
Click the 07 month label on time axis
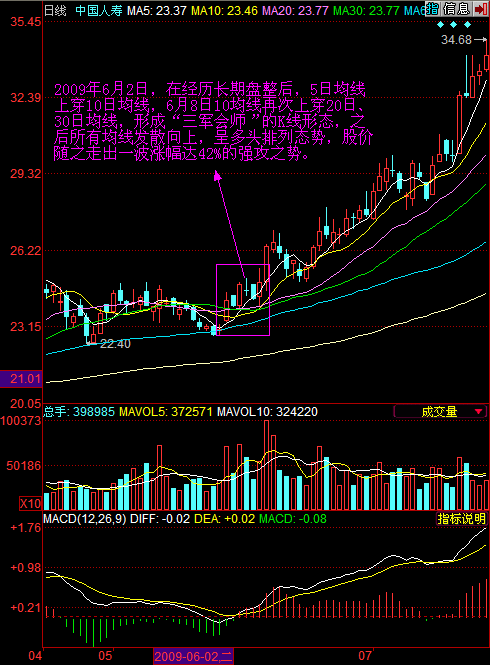[x=365, y=656]
